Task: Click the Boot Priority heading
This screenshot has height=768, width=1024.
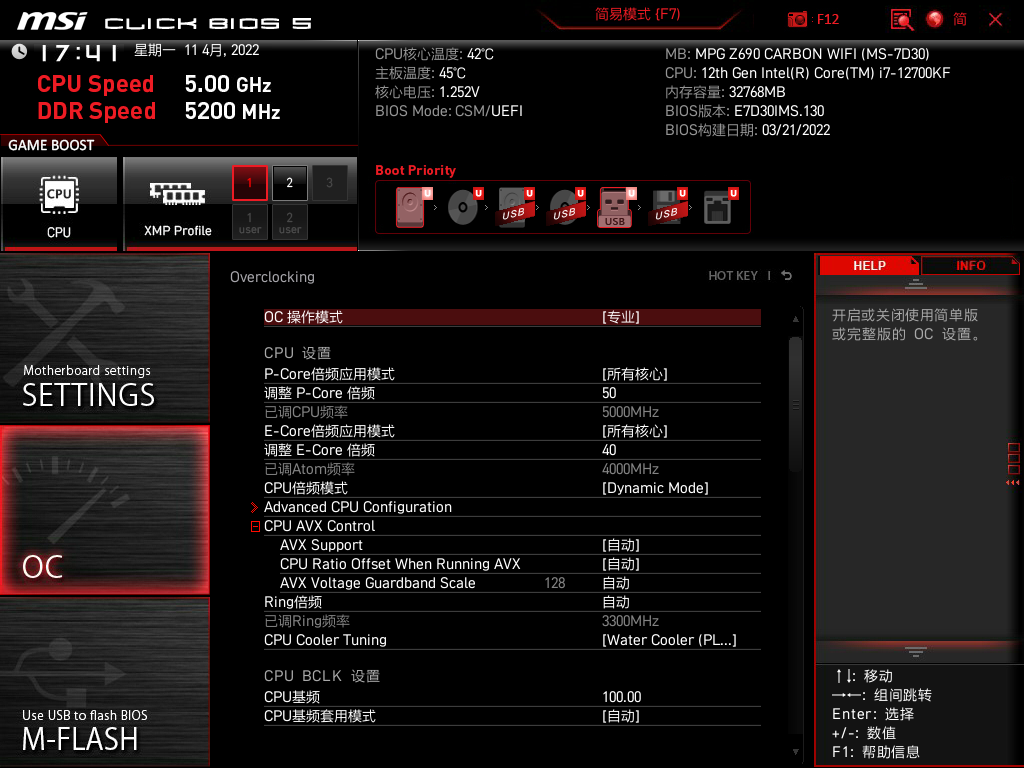Action: 415,170
